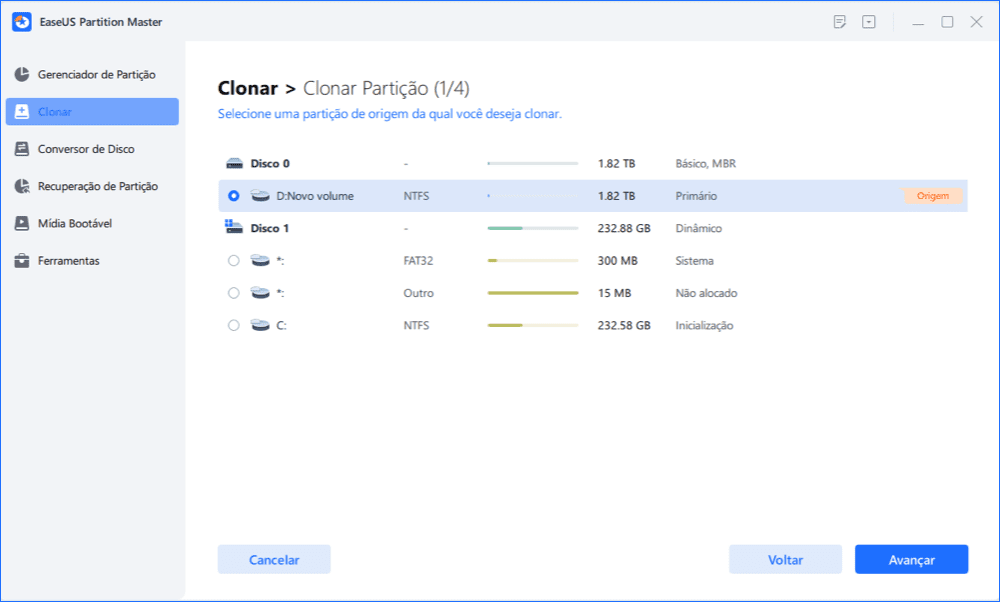
Task: Click the Mídia Bootável icon
Action: pos(22,223)
